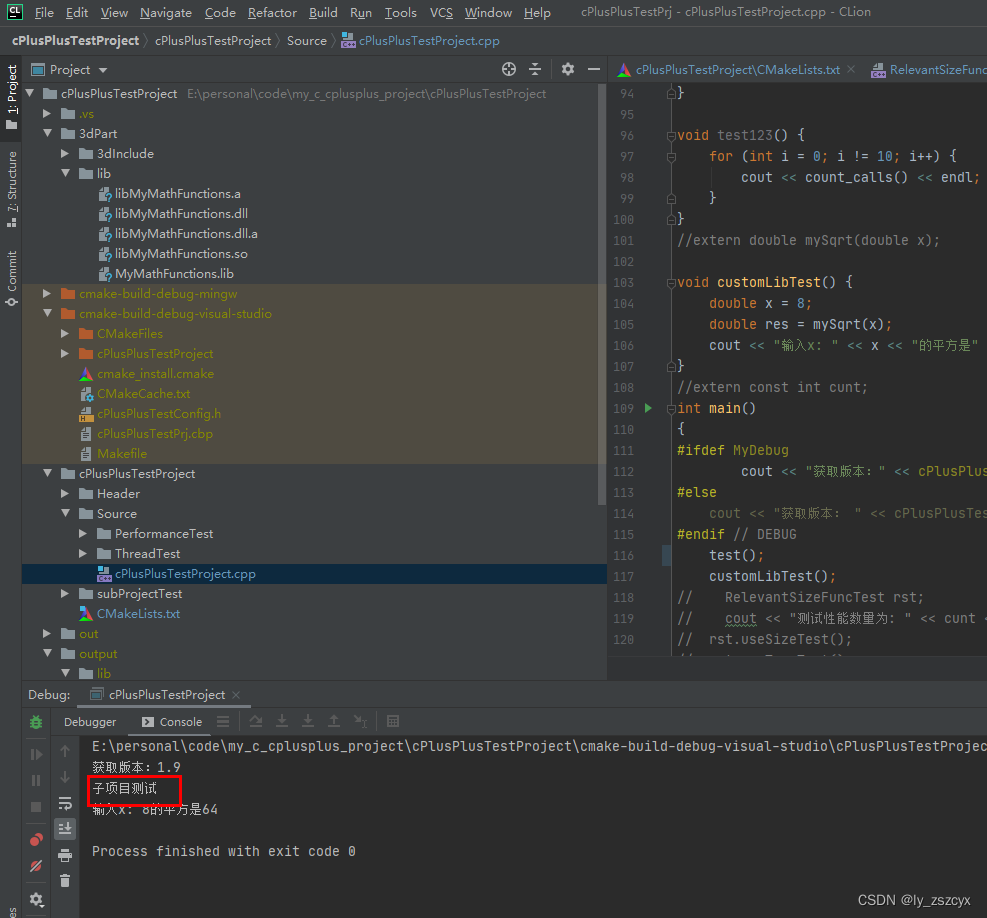The height and width of the screenshot is (918, 987).
Task: Open the debug settings gear menu
Action: click(36, 900)
